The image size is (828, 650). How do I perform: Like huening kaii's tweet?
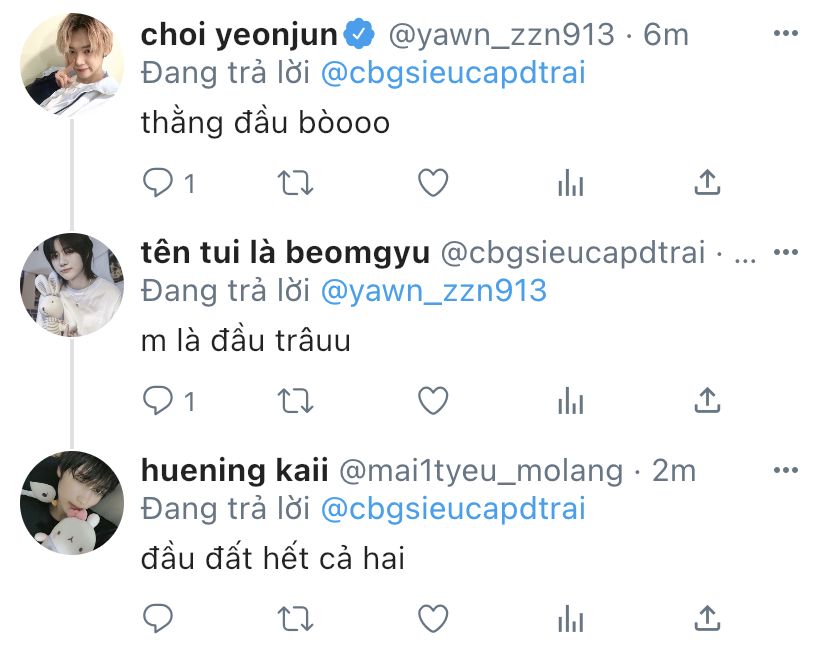pyautogui.click(x=433, y=618)
